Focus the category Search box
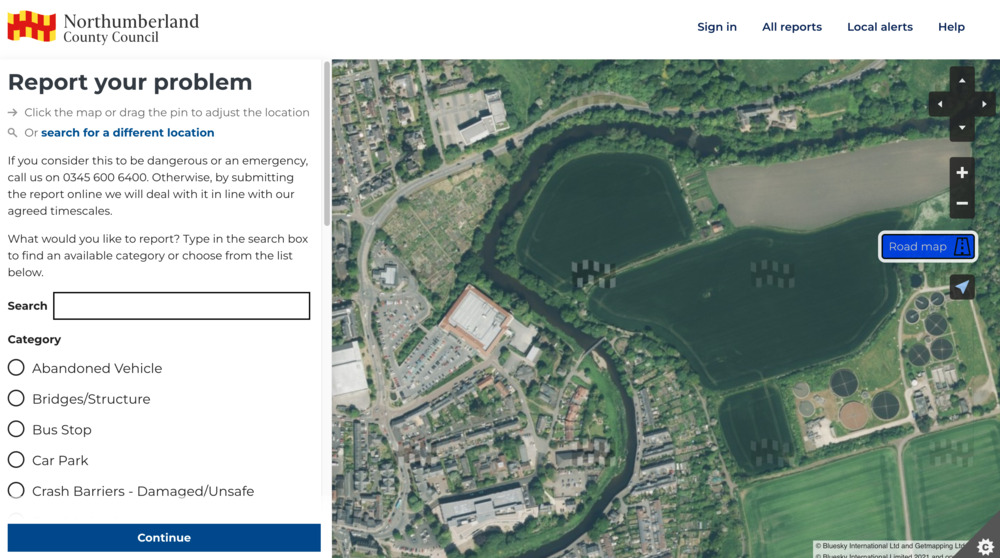Screen dimensions: 1000x558 click(182, 306)
